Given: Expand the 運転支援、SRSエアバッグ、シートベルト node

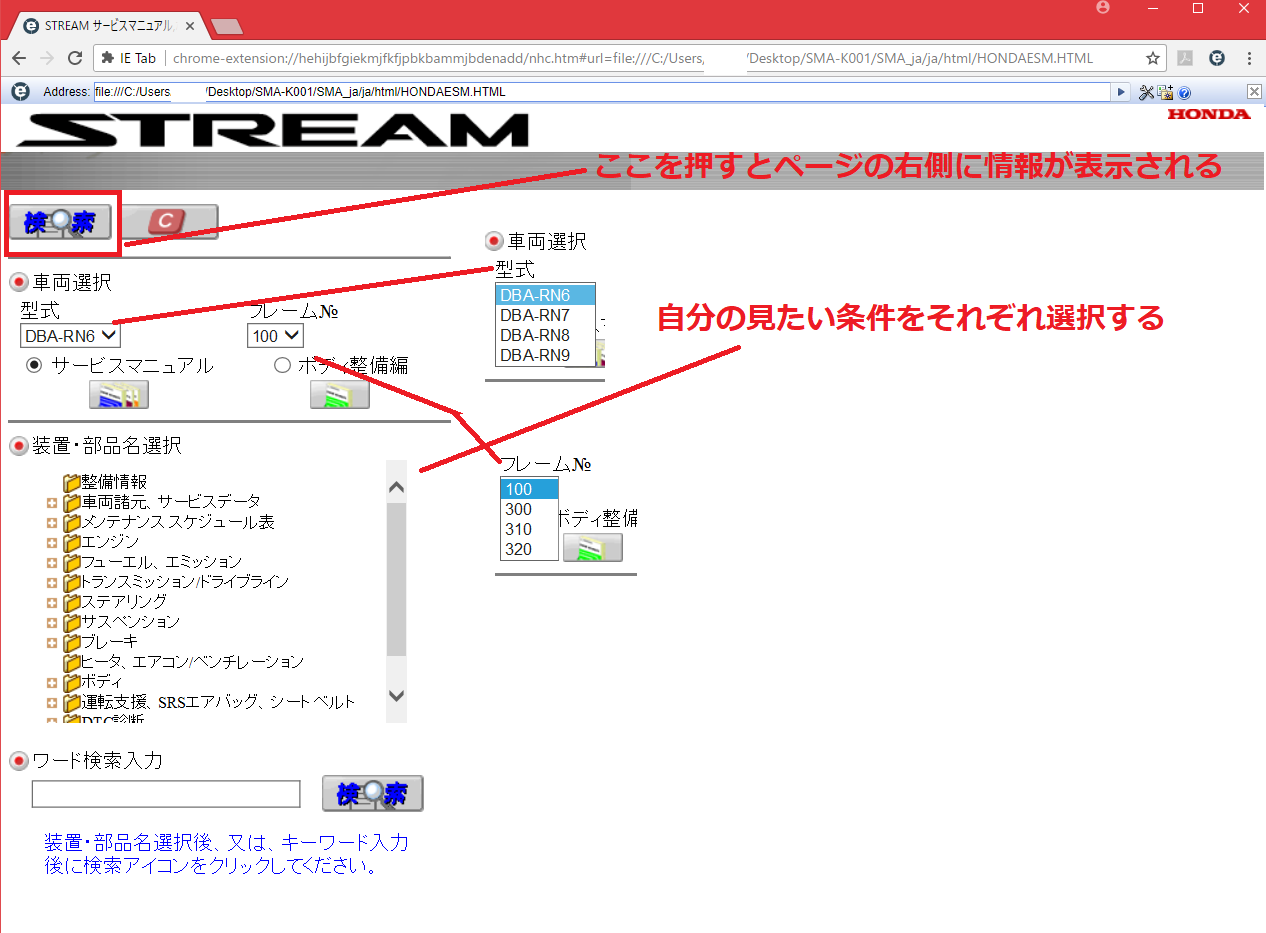Looking at the screenshot, I should click(x=52, y=702).
